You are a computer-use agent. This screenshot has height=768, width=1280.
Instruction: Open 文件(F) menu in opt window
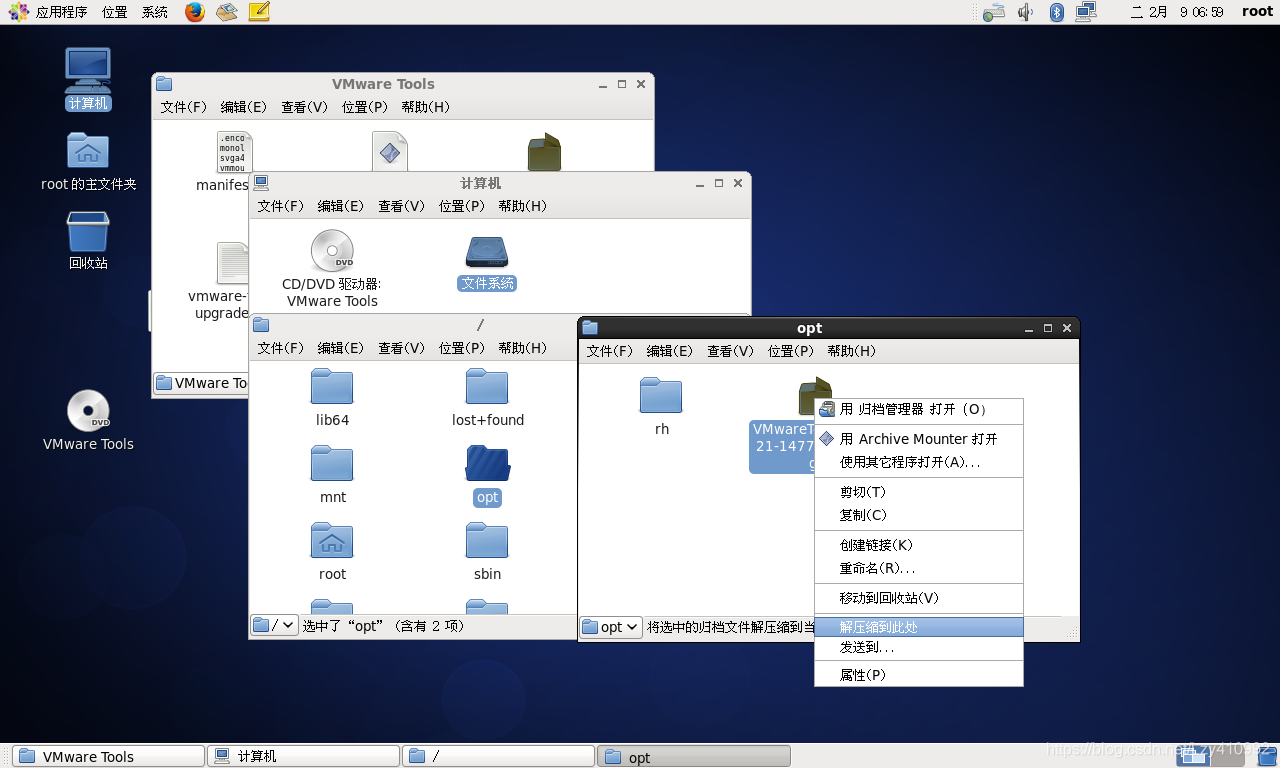610,351
